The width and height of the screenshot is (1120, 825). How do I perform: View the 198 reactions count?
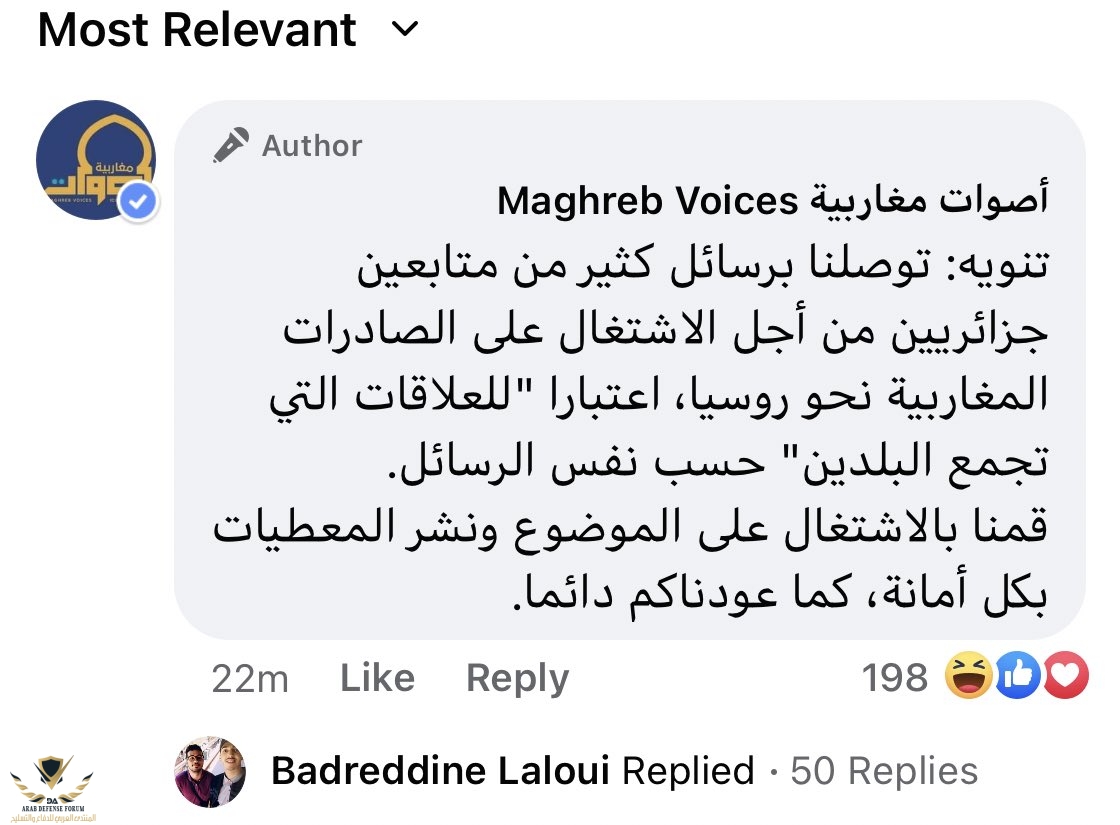895,679
